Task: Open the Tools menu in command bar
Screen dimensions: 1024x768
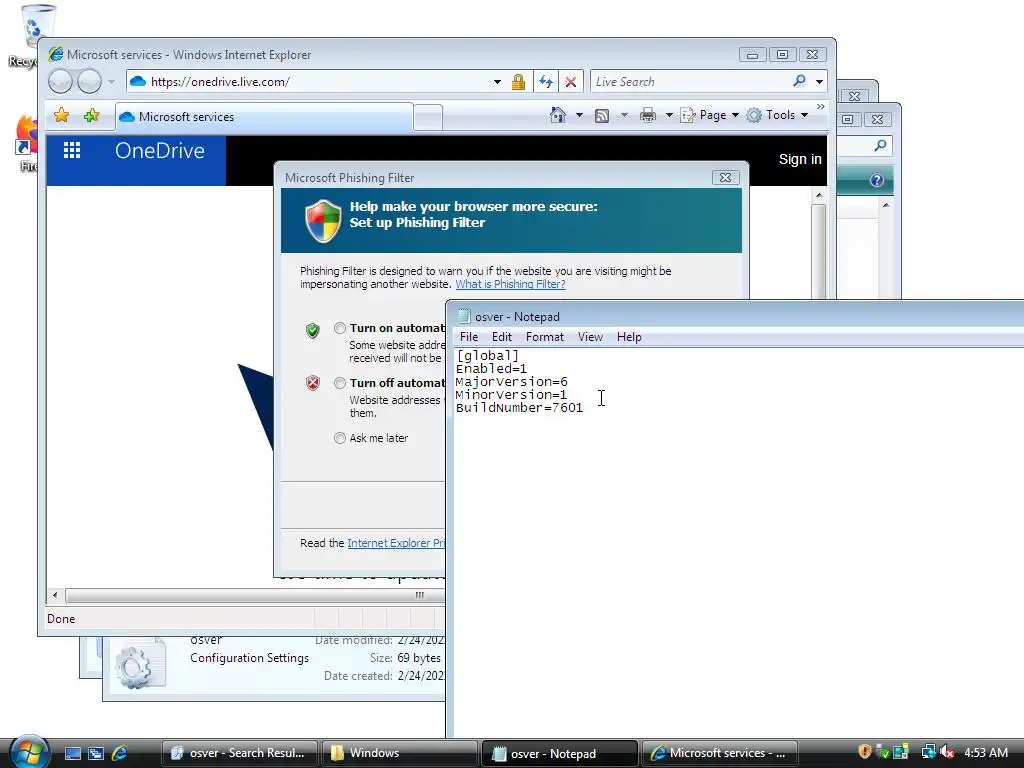Action: pos(778,115)
